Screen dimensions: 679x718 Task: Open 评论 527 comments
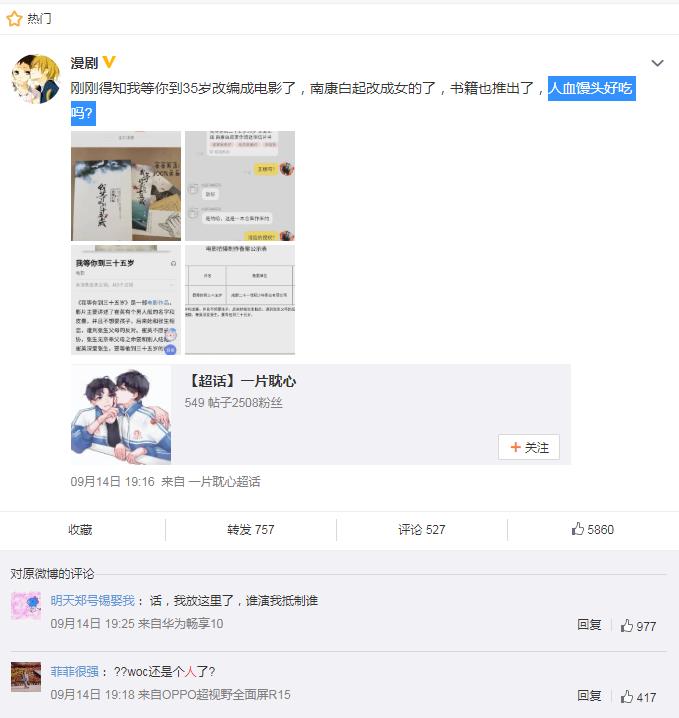click(421, 529)
